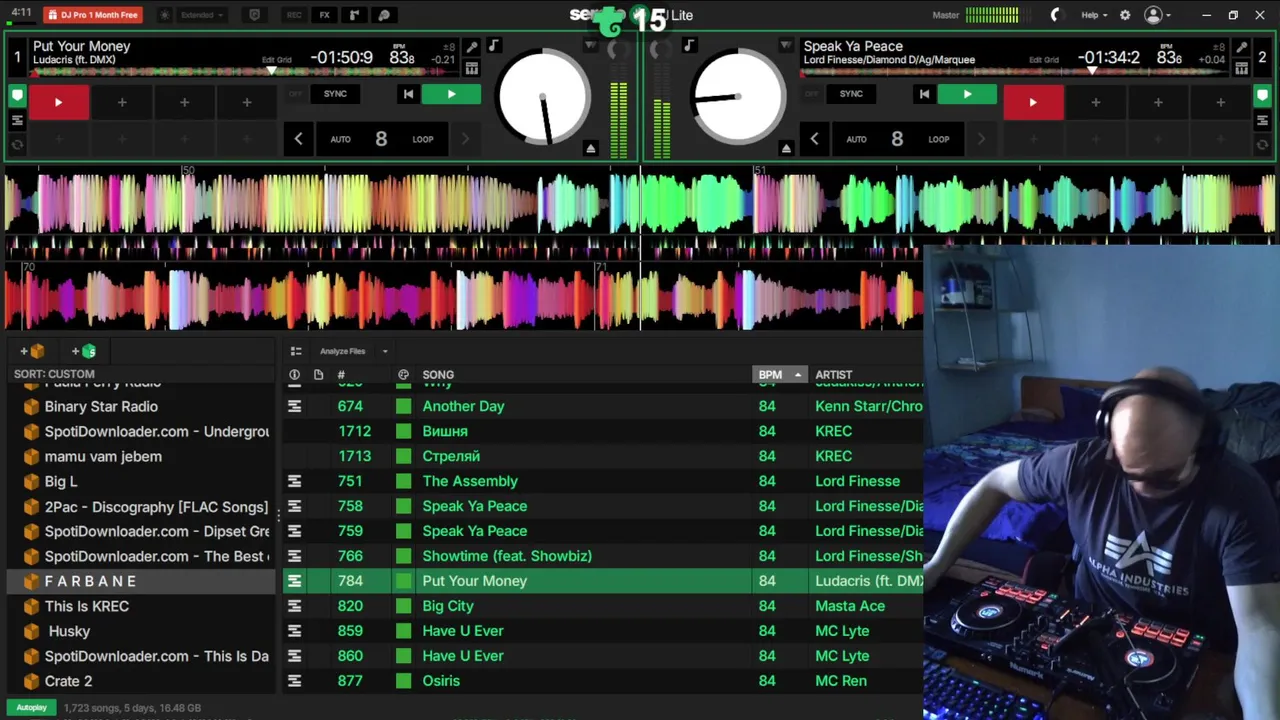The height and width of the screenshot is (720, 1280).
Task: Click the piano keys icon on deck 2
Action: point(1241,68)
